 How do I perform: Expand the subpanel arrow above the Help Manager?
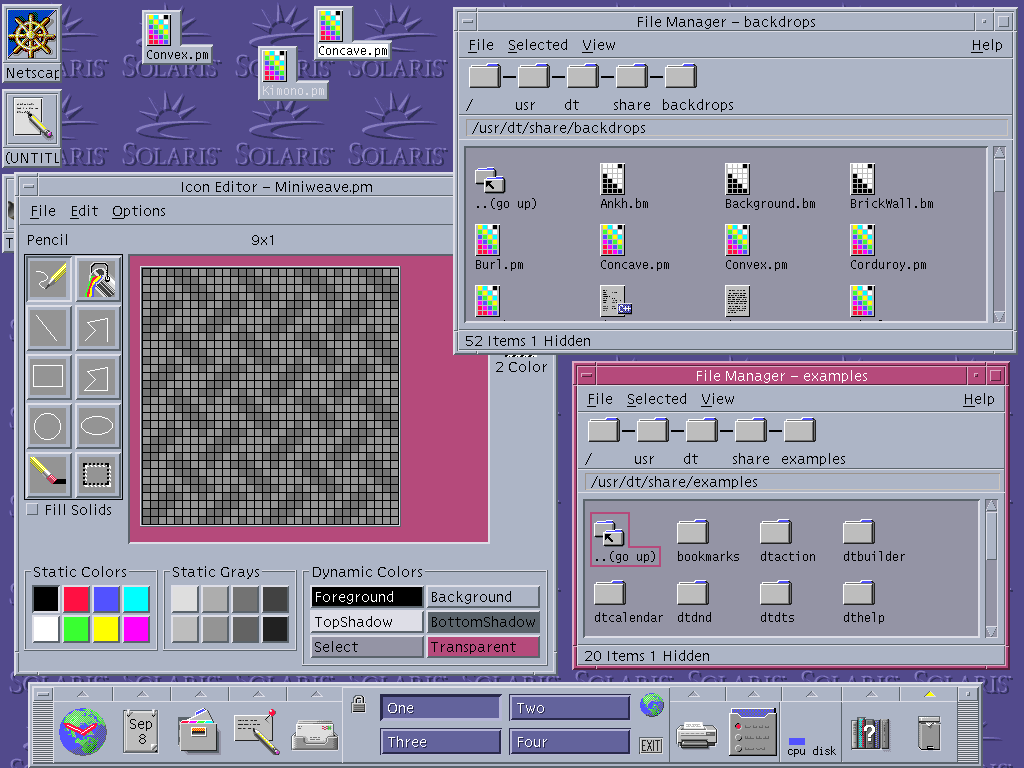(x=871, y=694)
